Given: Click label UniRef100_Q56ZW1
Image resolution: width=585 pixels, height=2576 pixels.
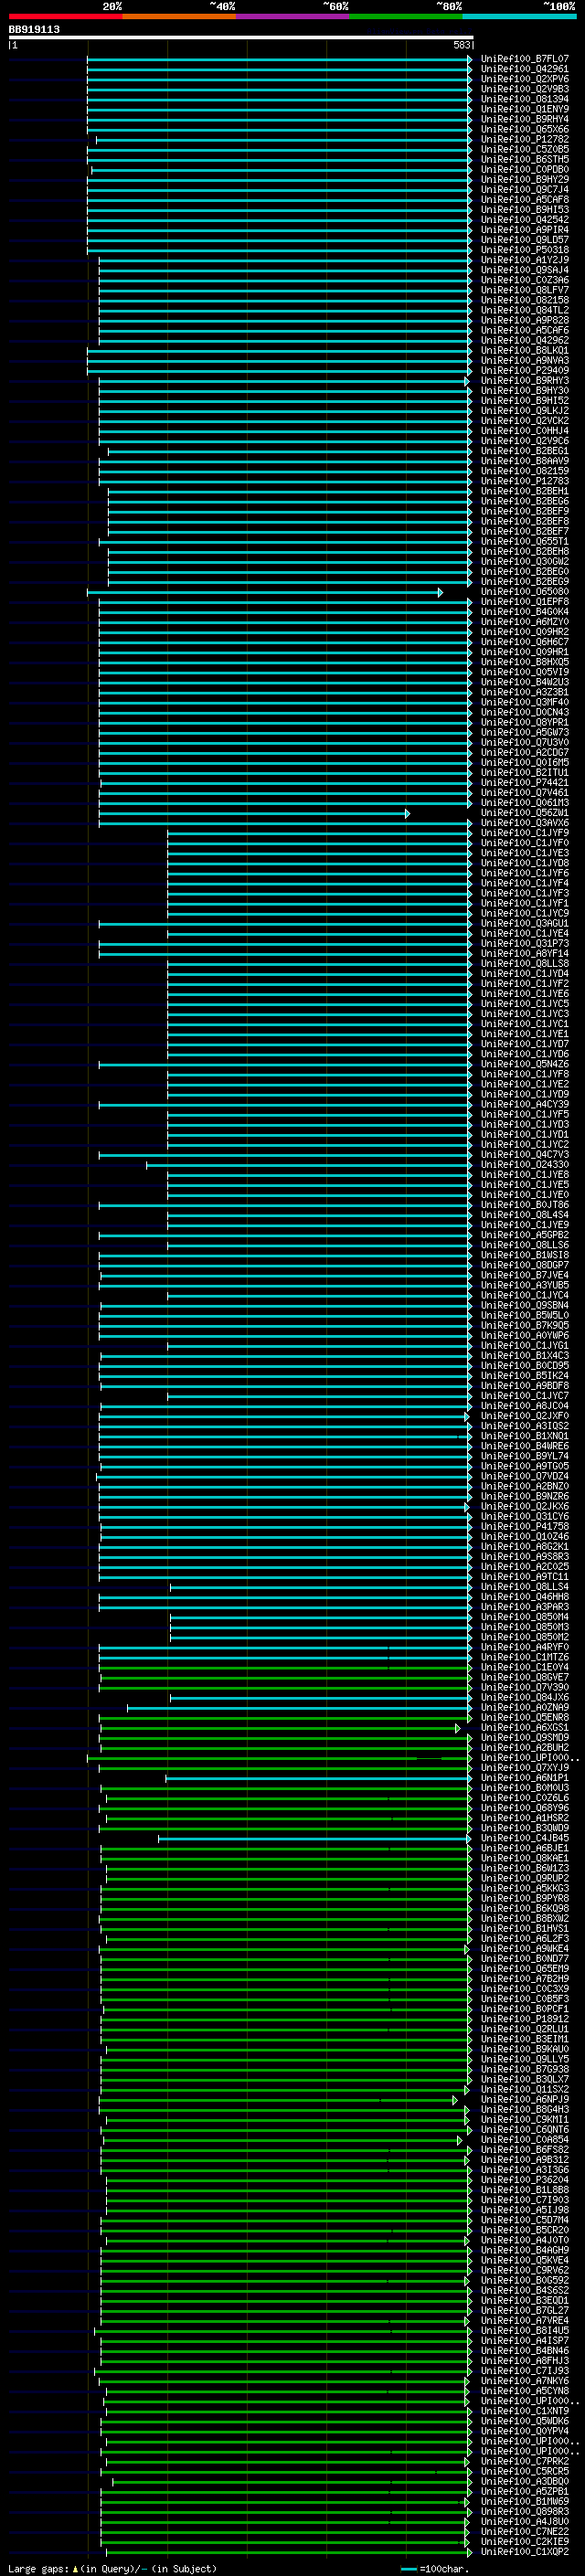Looking at the screenshot, I should (525, 813).
